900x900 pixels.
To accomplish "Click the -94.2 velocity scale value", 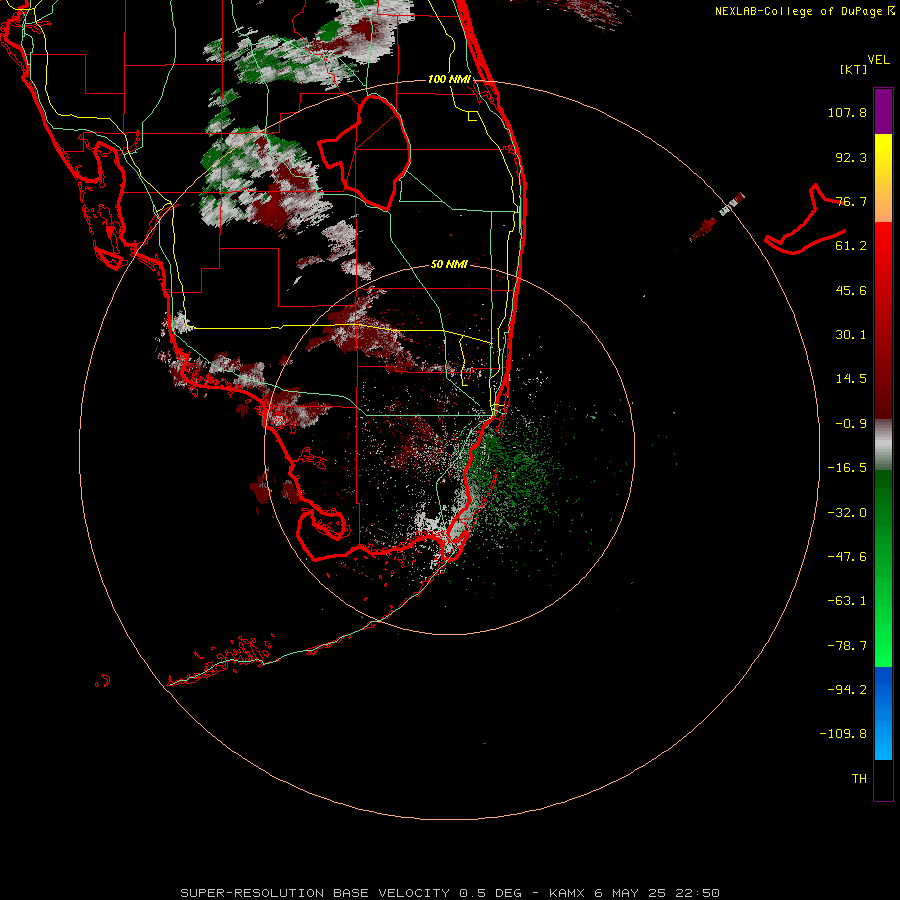I will click(x=847, y=690).
